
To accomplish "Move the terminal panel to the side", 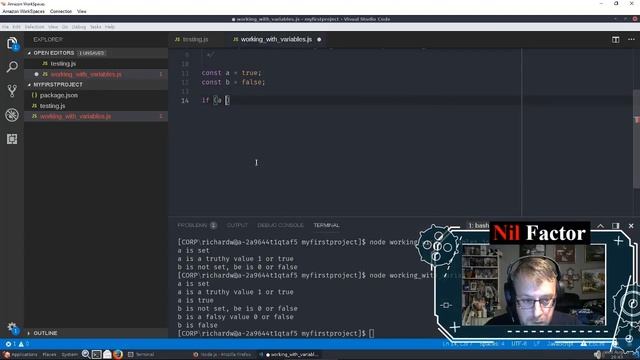I will 616,226.
